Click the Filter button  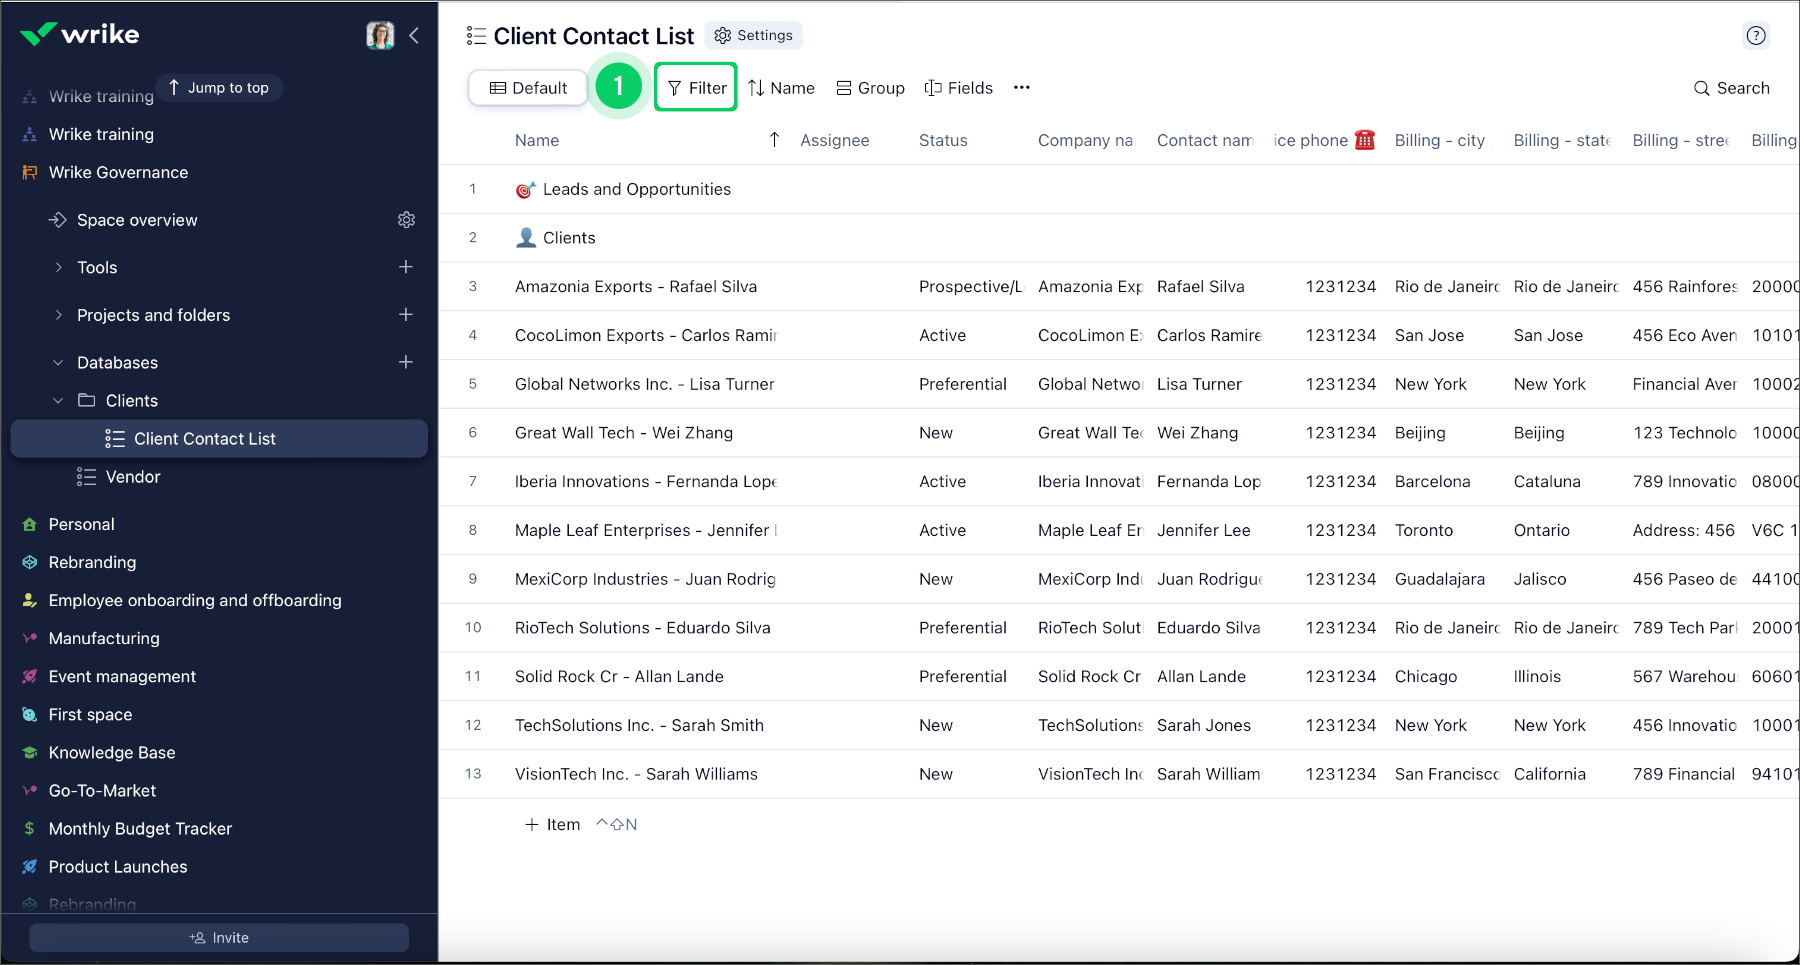(696, 88)
